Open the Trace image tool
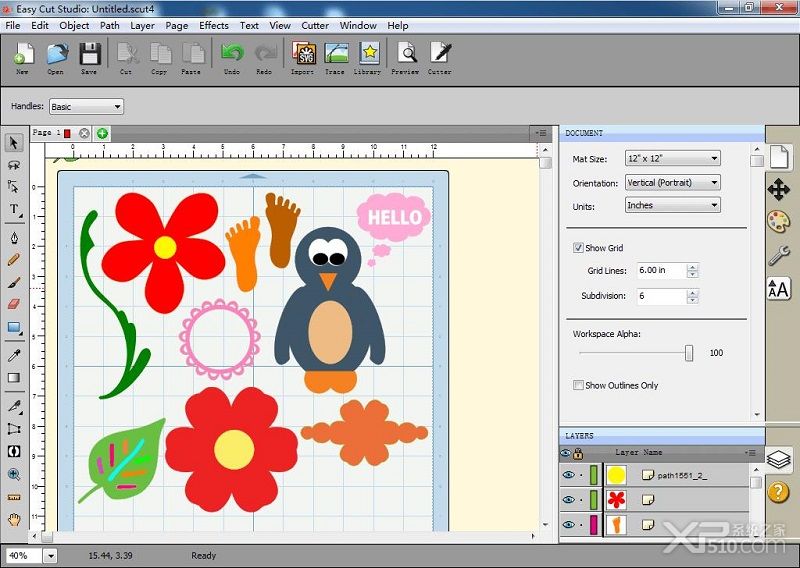Image resolution: width=800 pixels, height=568 pixels. (335, 58)
